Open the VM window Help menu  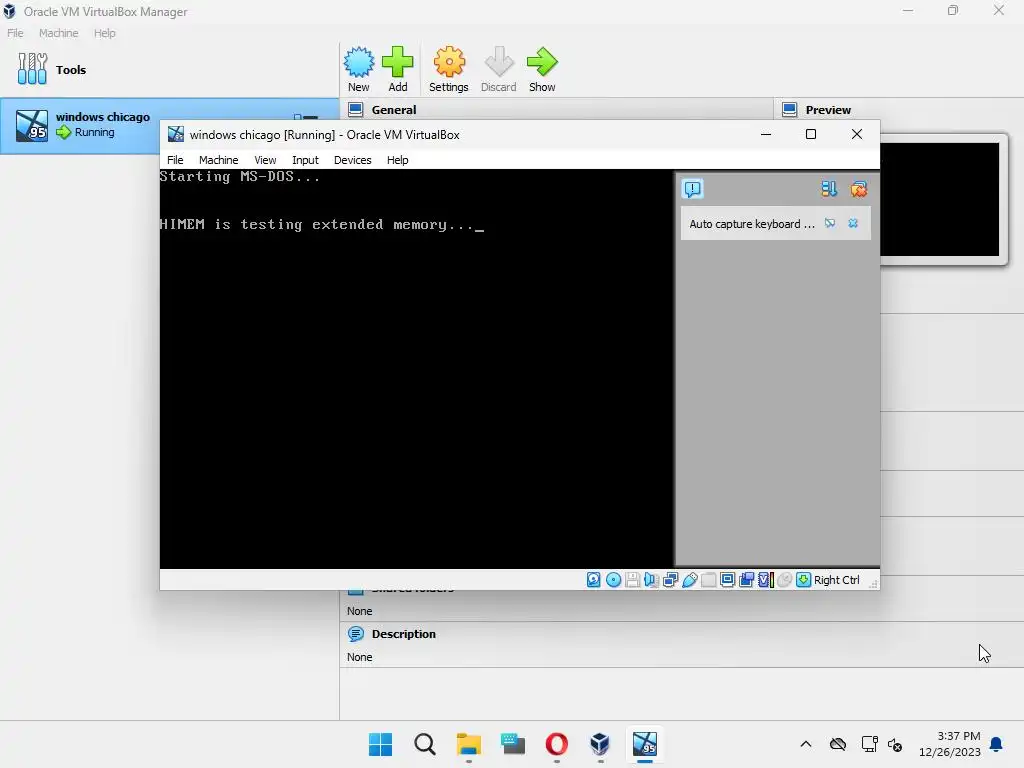pyautogui.click(x=397, y=160)
